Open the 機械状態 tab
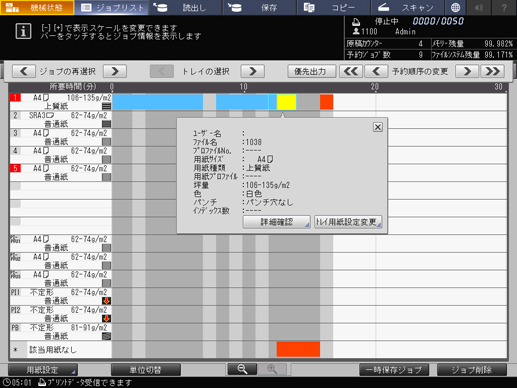The image size is (517, 388). pos(37,7)
